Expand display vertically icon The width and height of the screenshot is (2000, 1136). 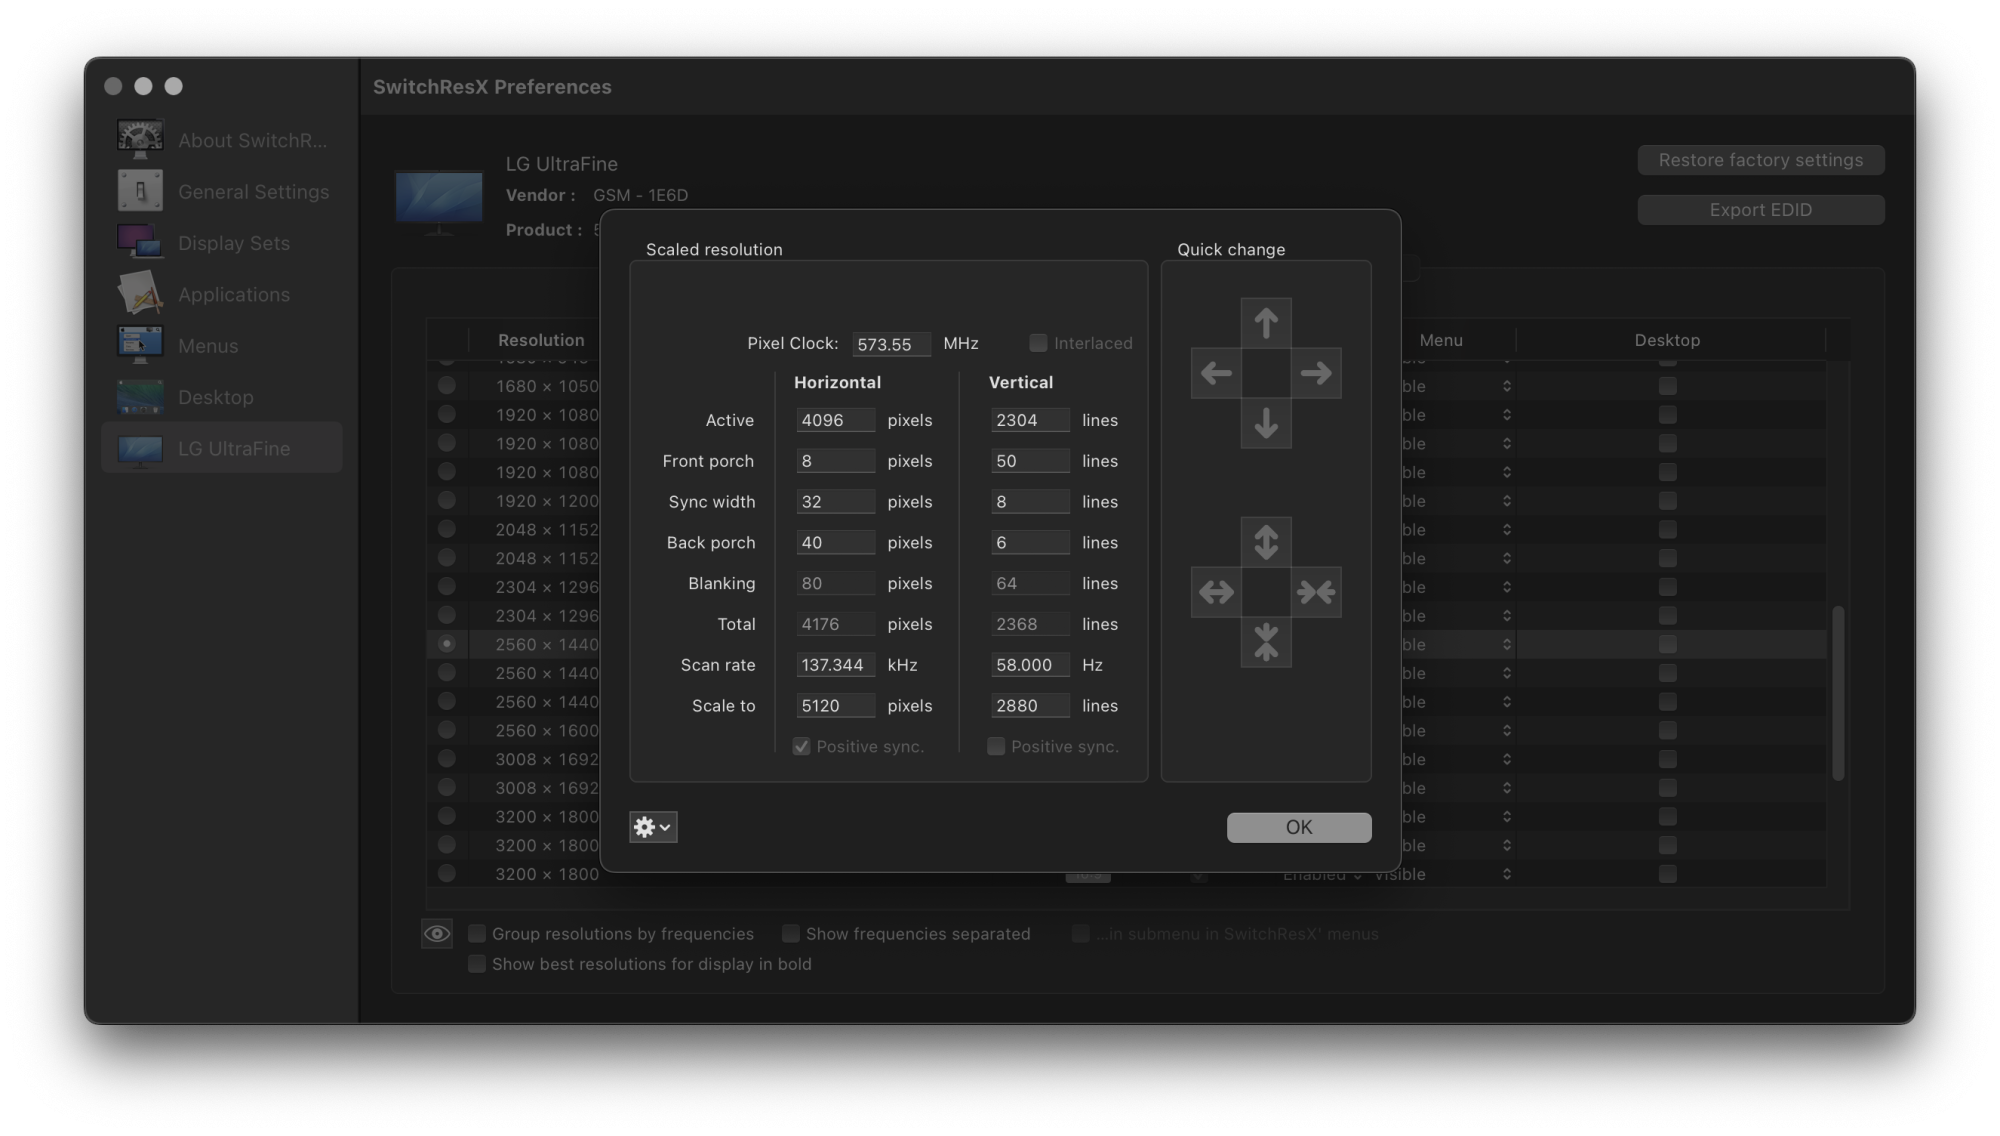pos(1266,542)
